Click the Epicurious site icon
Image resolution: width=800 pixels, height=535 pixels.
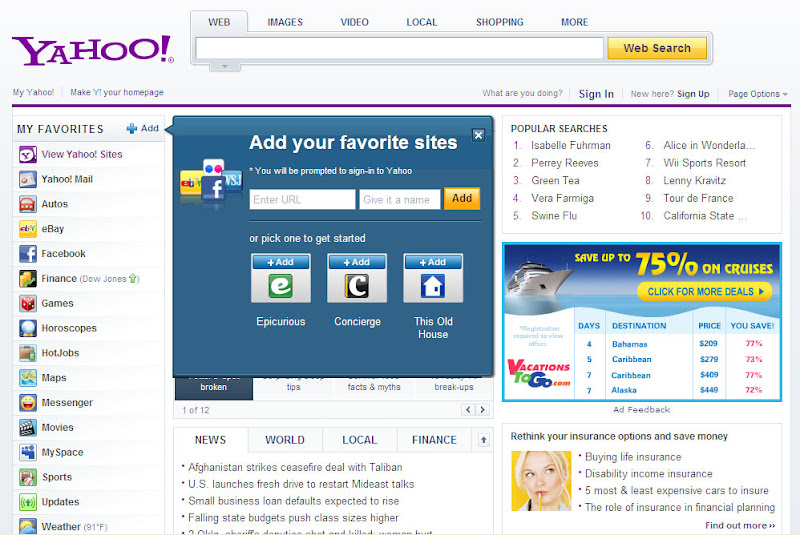click(281, 286)
